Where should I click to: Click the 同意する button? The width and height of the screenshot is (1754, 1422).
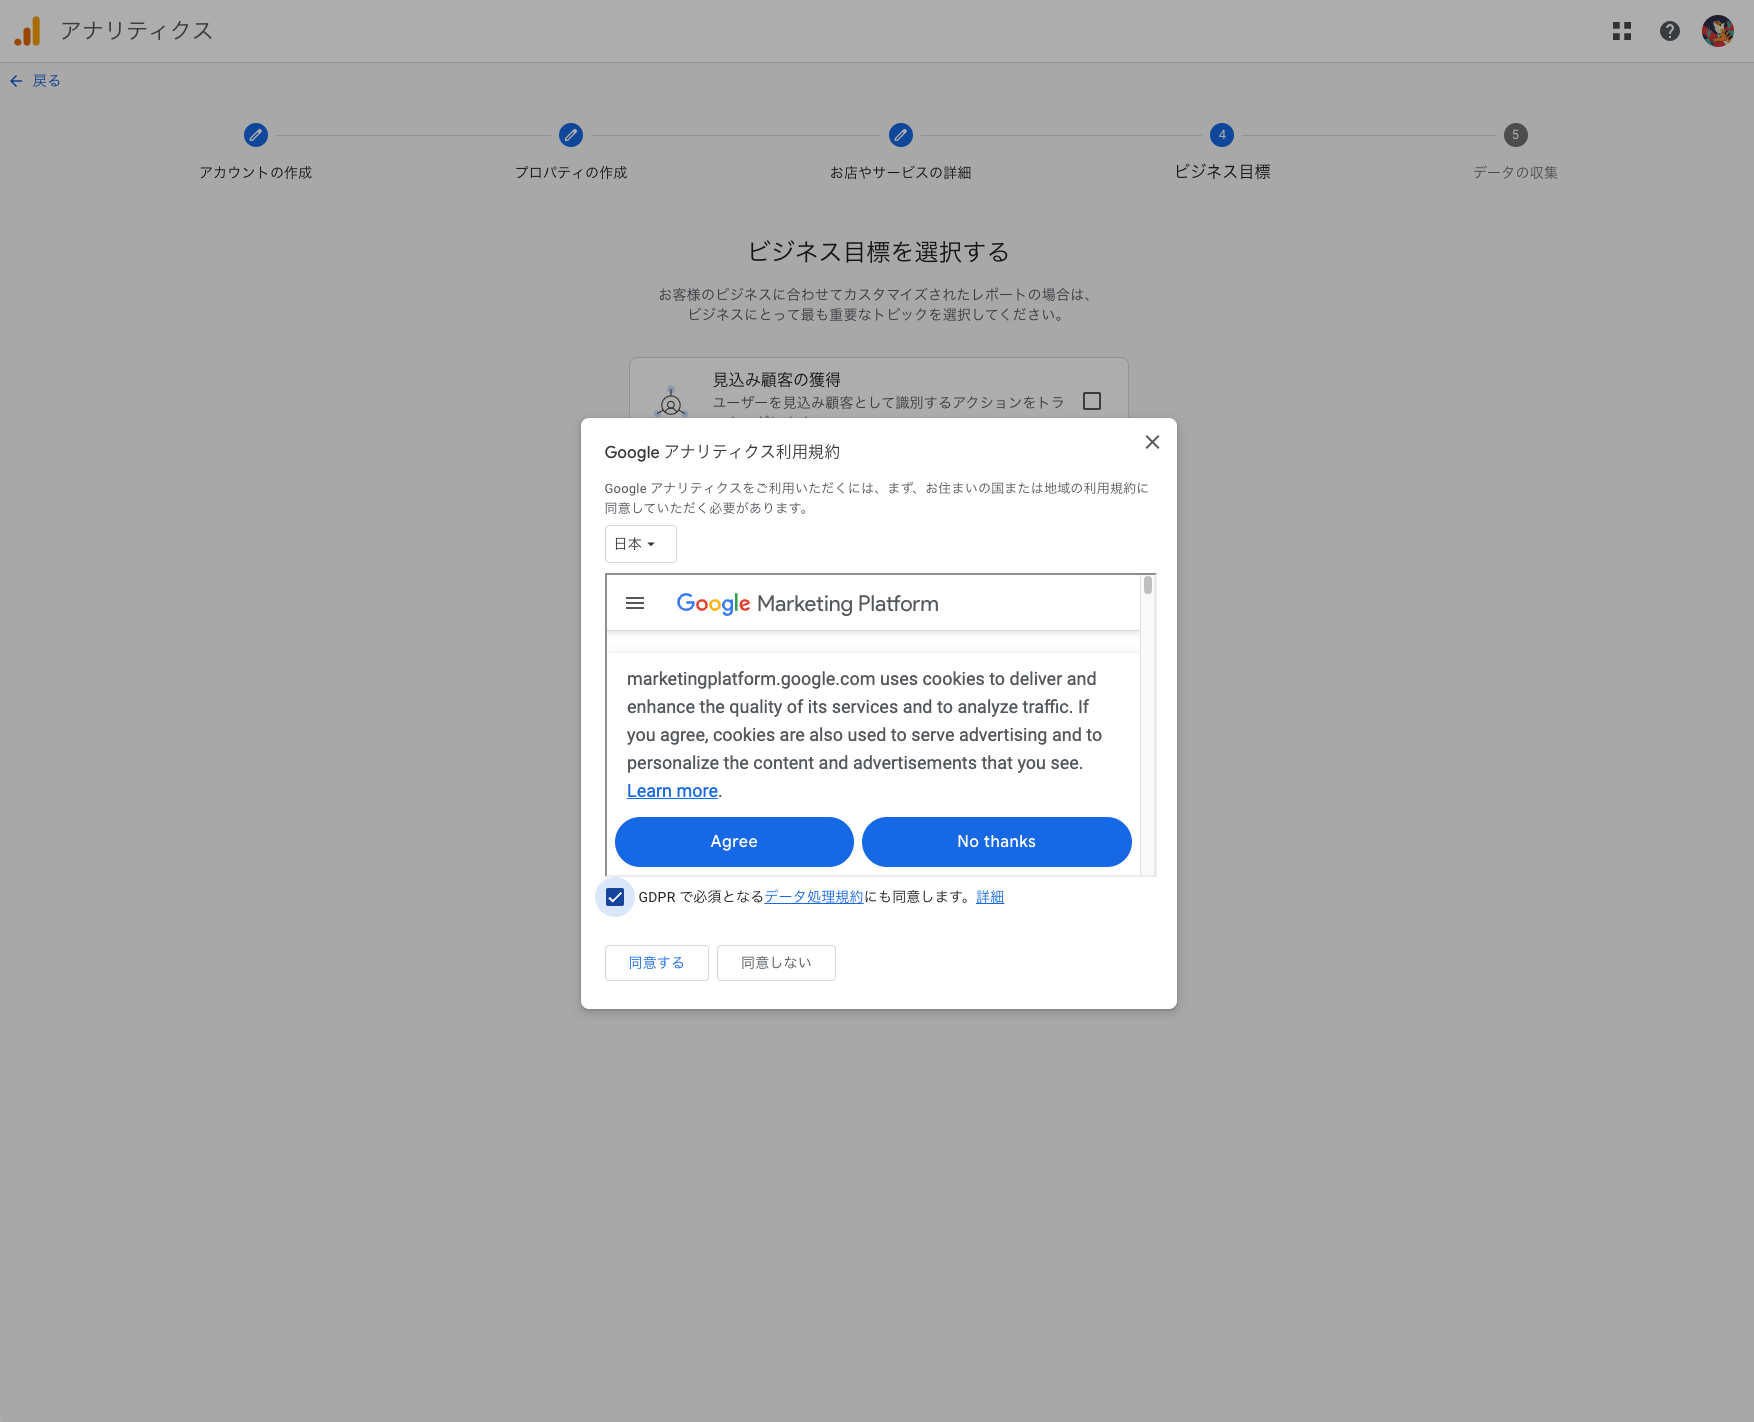(656, 962)
